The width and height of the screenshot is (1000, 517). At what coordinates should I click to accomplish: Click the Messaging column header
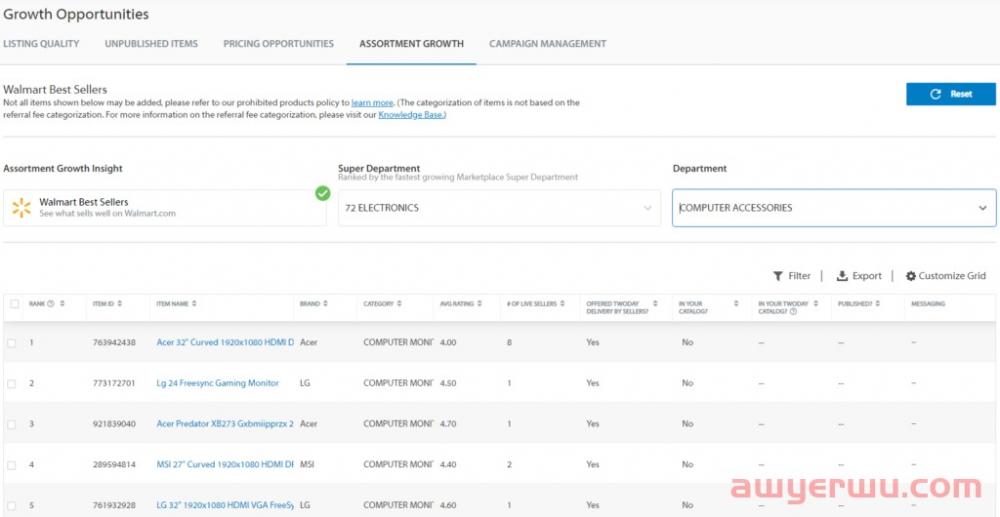pyautogui.click(x=928, y=304)
